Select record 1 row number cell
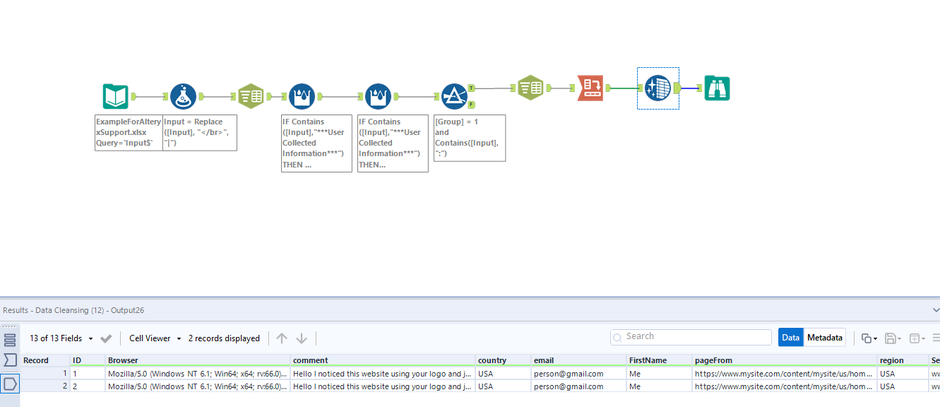 (45, 373)
